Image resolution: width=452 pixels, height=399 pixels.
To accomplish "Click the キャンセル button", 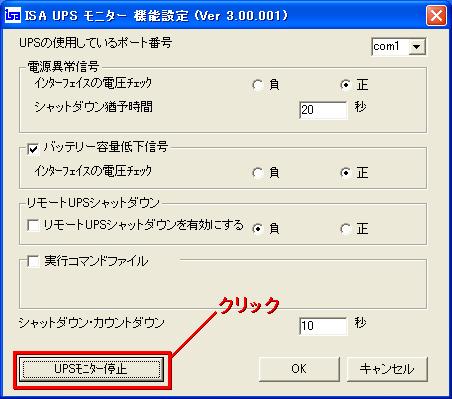I will click(x=387, y=369).
